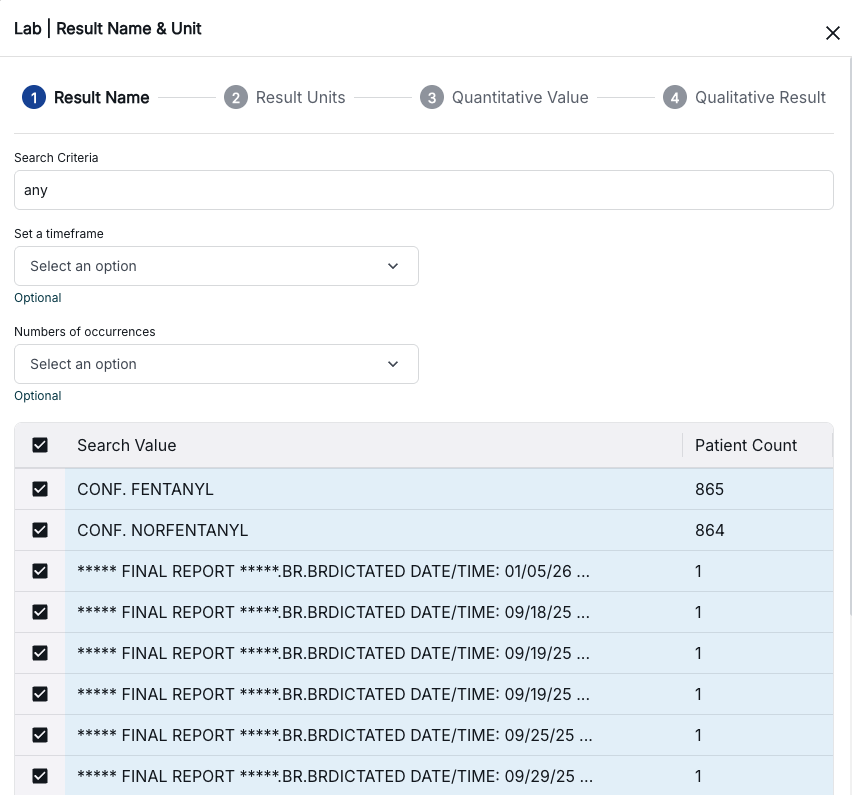
Task: Click the FINAL REPORT 09/29/25 row text
Action: 335,776
